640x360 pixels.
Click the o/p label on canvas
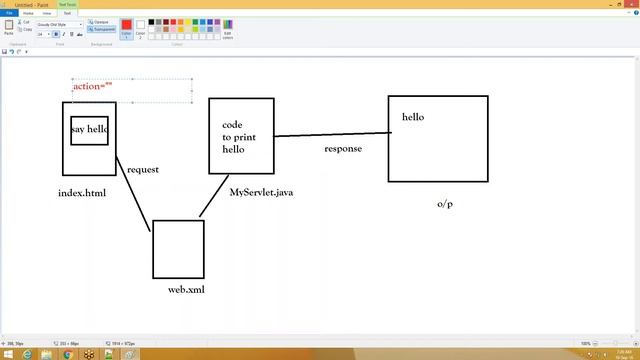445,203
